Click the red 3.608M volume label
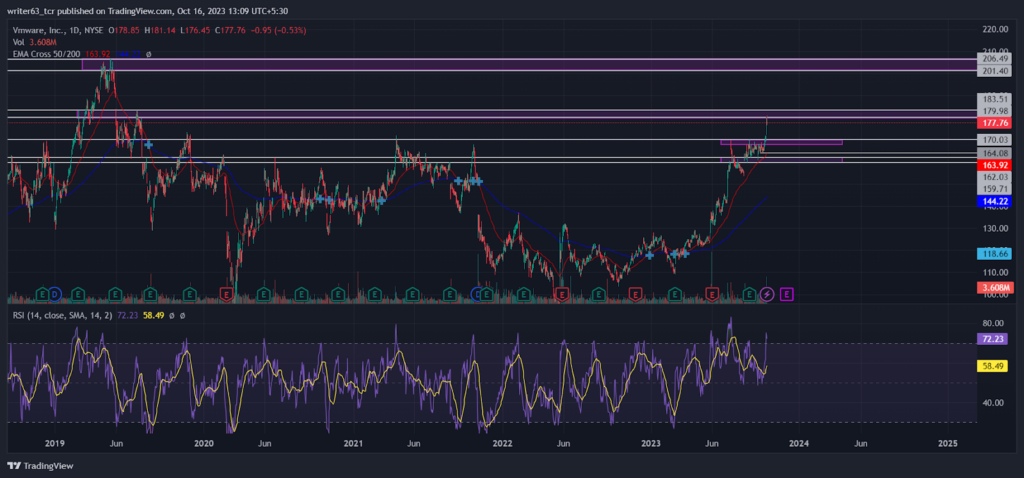This screenshot has height=478, width=1024. tap(994, 288)
